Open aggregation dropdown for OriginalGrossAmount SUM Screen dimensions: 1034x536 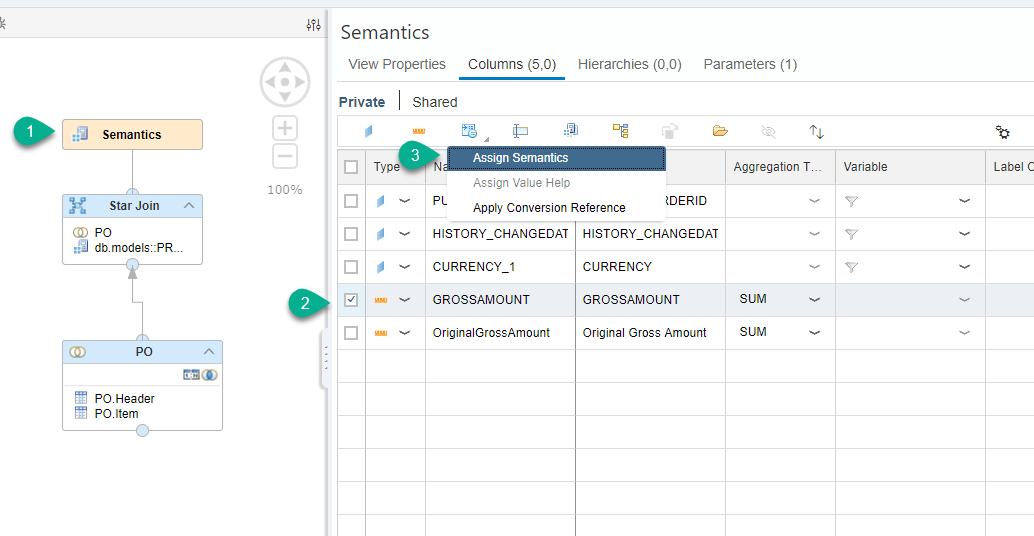pyautogui.click(x=814, y=333)
